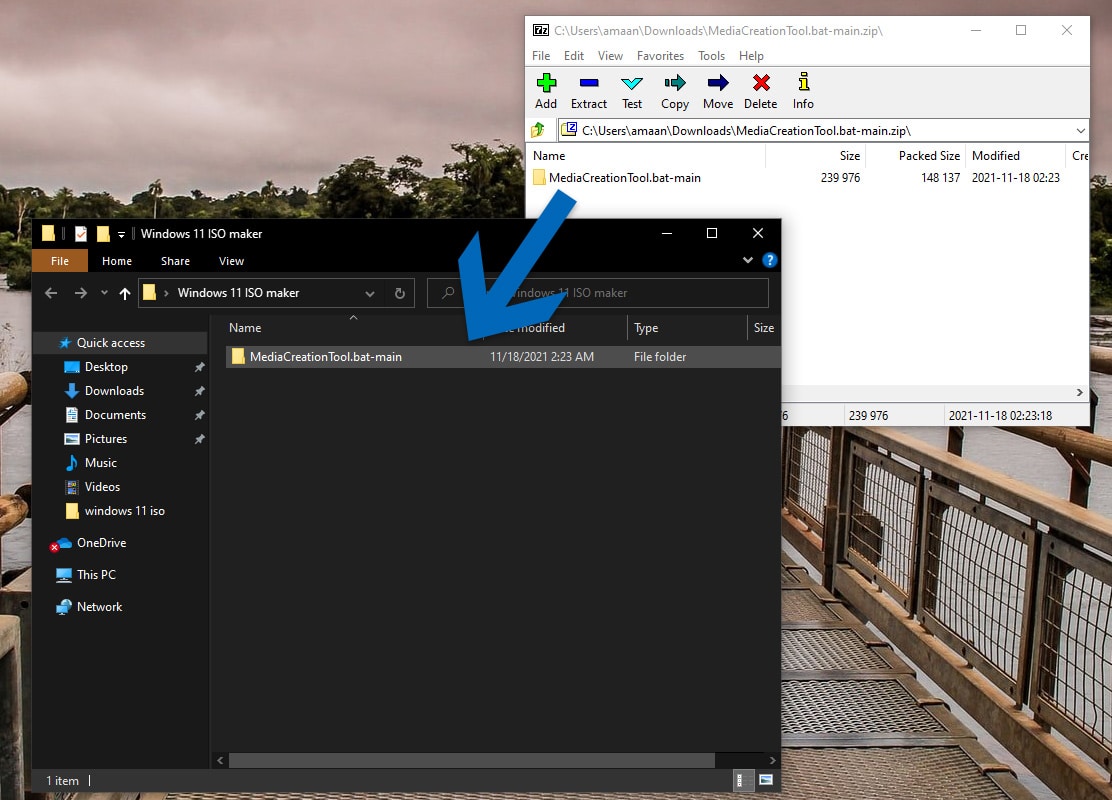This screenshot has width=1112, height=800.
Task: Extract the archive using the Extract icon
Action: click(588, 90)
